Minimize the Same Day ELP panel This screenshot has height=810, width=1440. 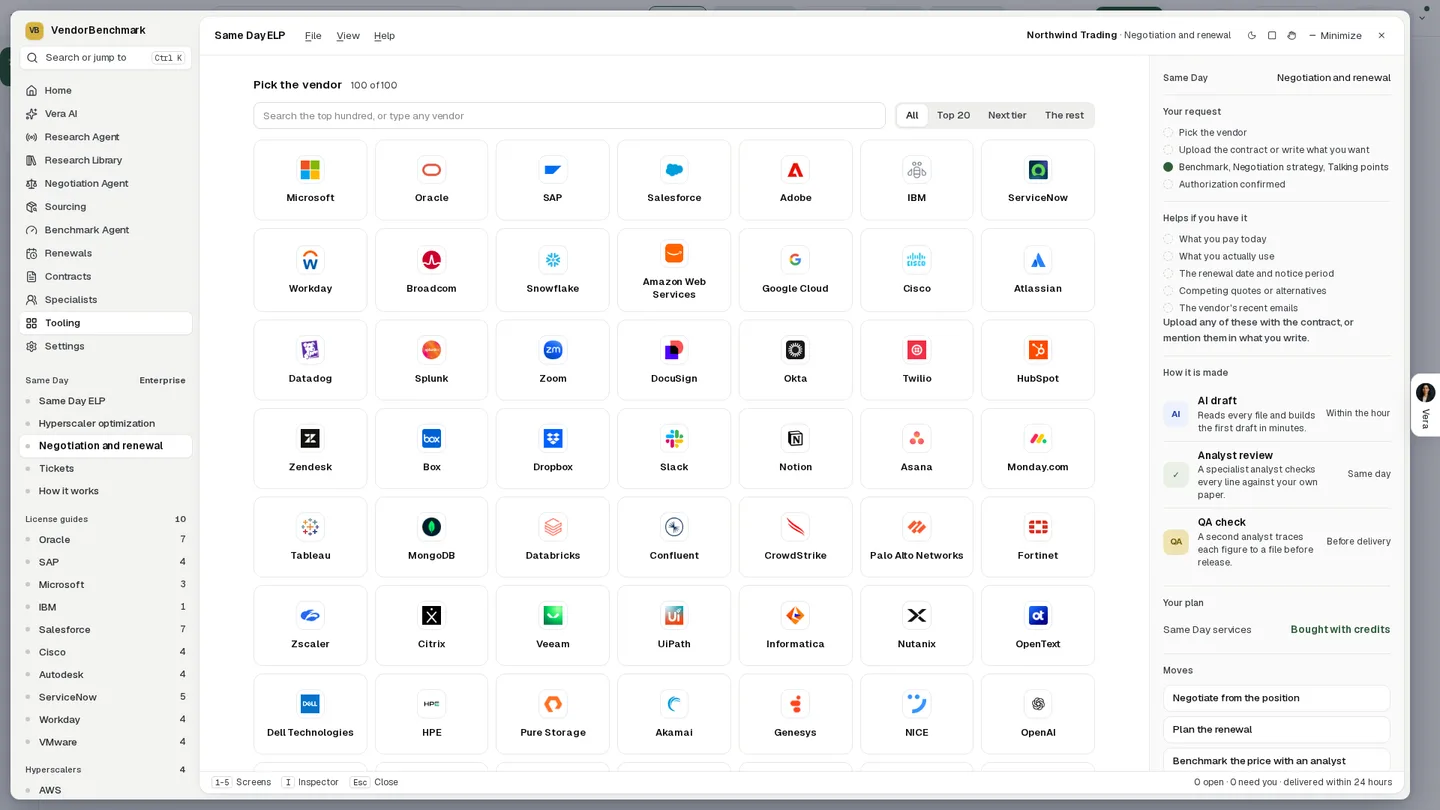click(1335, 36)
